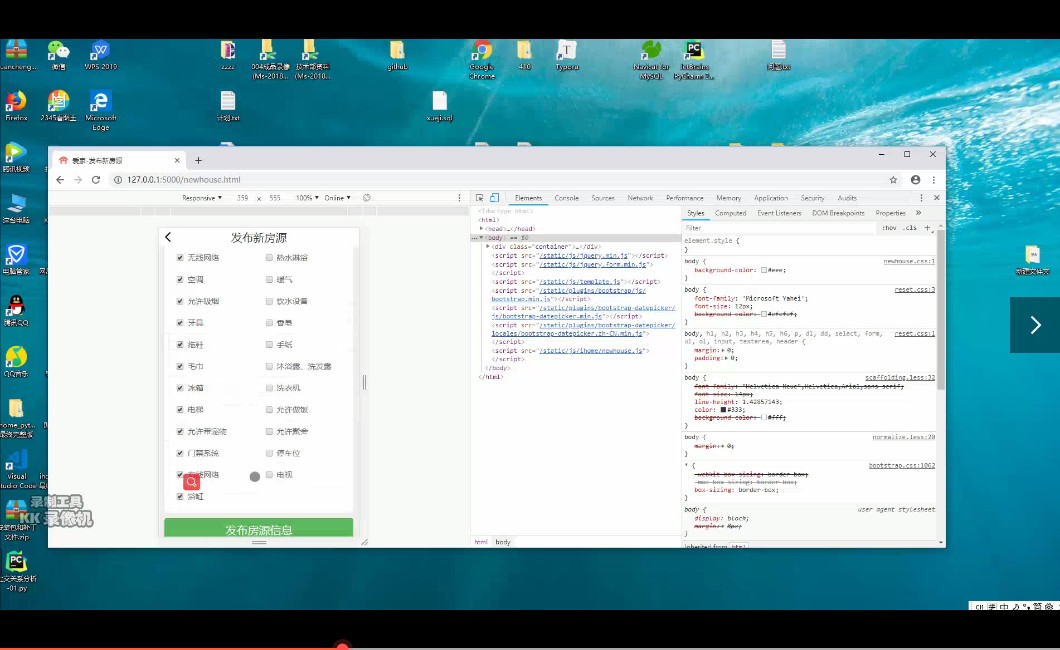The width and height of the screenshot is (1060, 650).
Task: Expand the padding property triangle in reset.css rule
Action: click(727, 358)
